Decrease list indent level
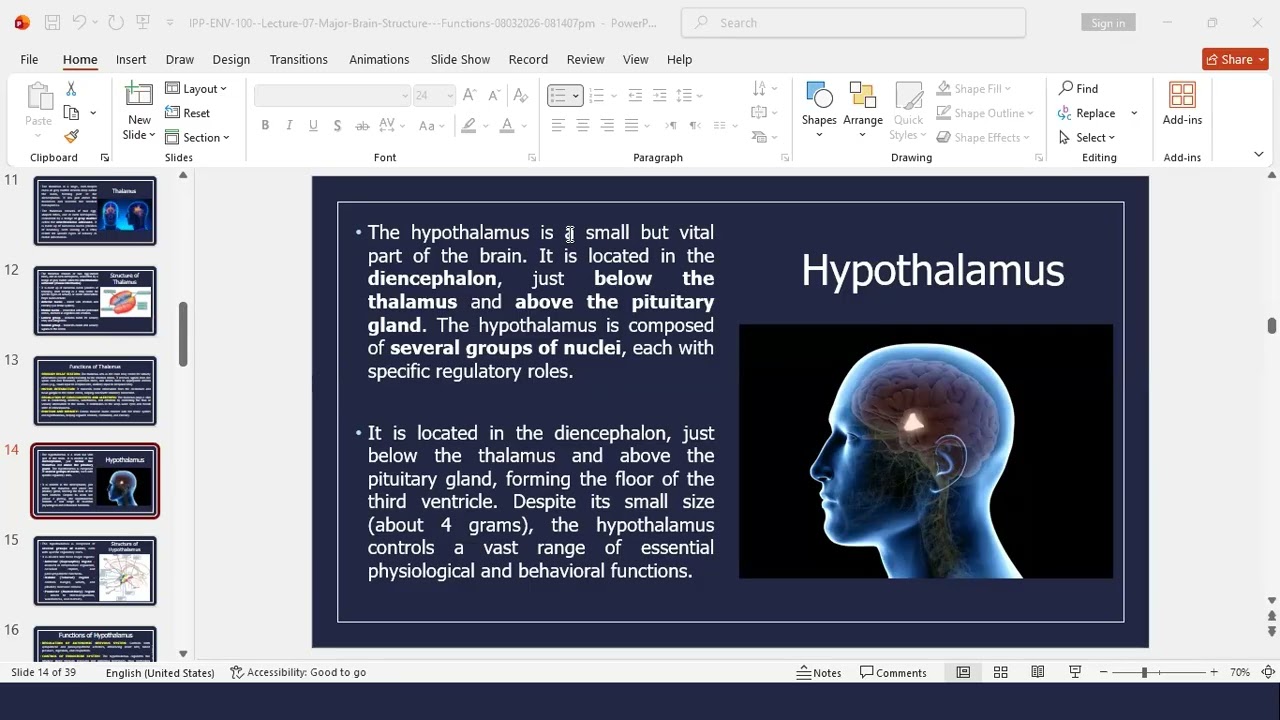The image size is (1280, 720). (635, 95)
